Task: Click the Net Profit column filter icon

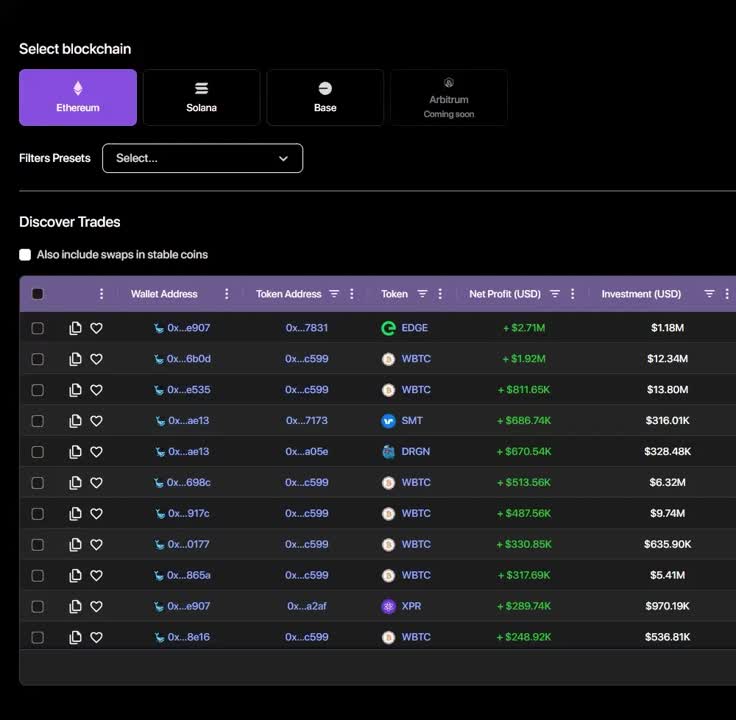Action: tap(554, 294)
